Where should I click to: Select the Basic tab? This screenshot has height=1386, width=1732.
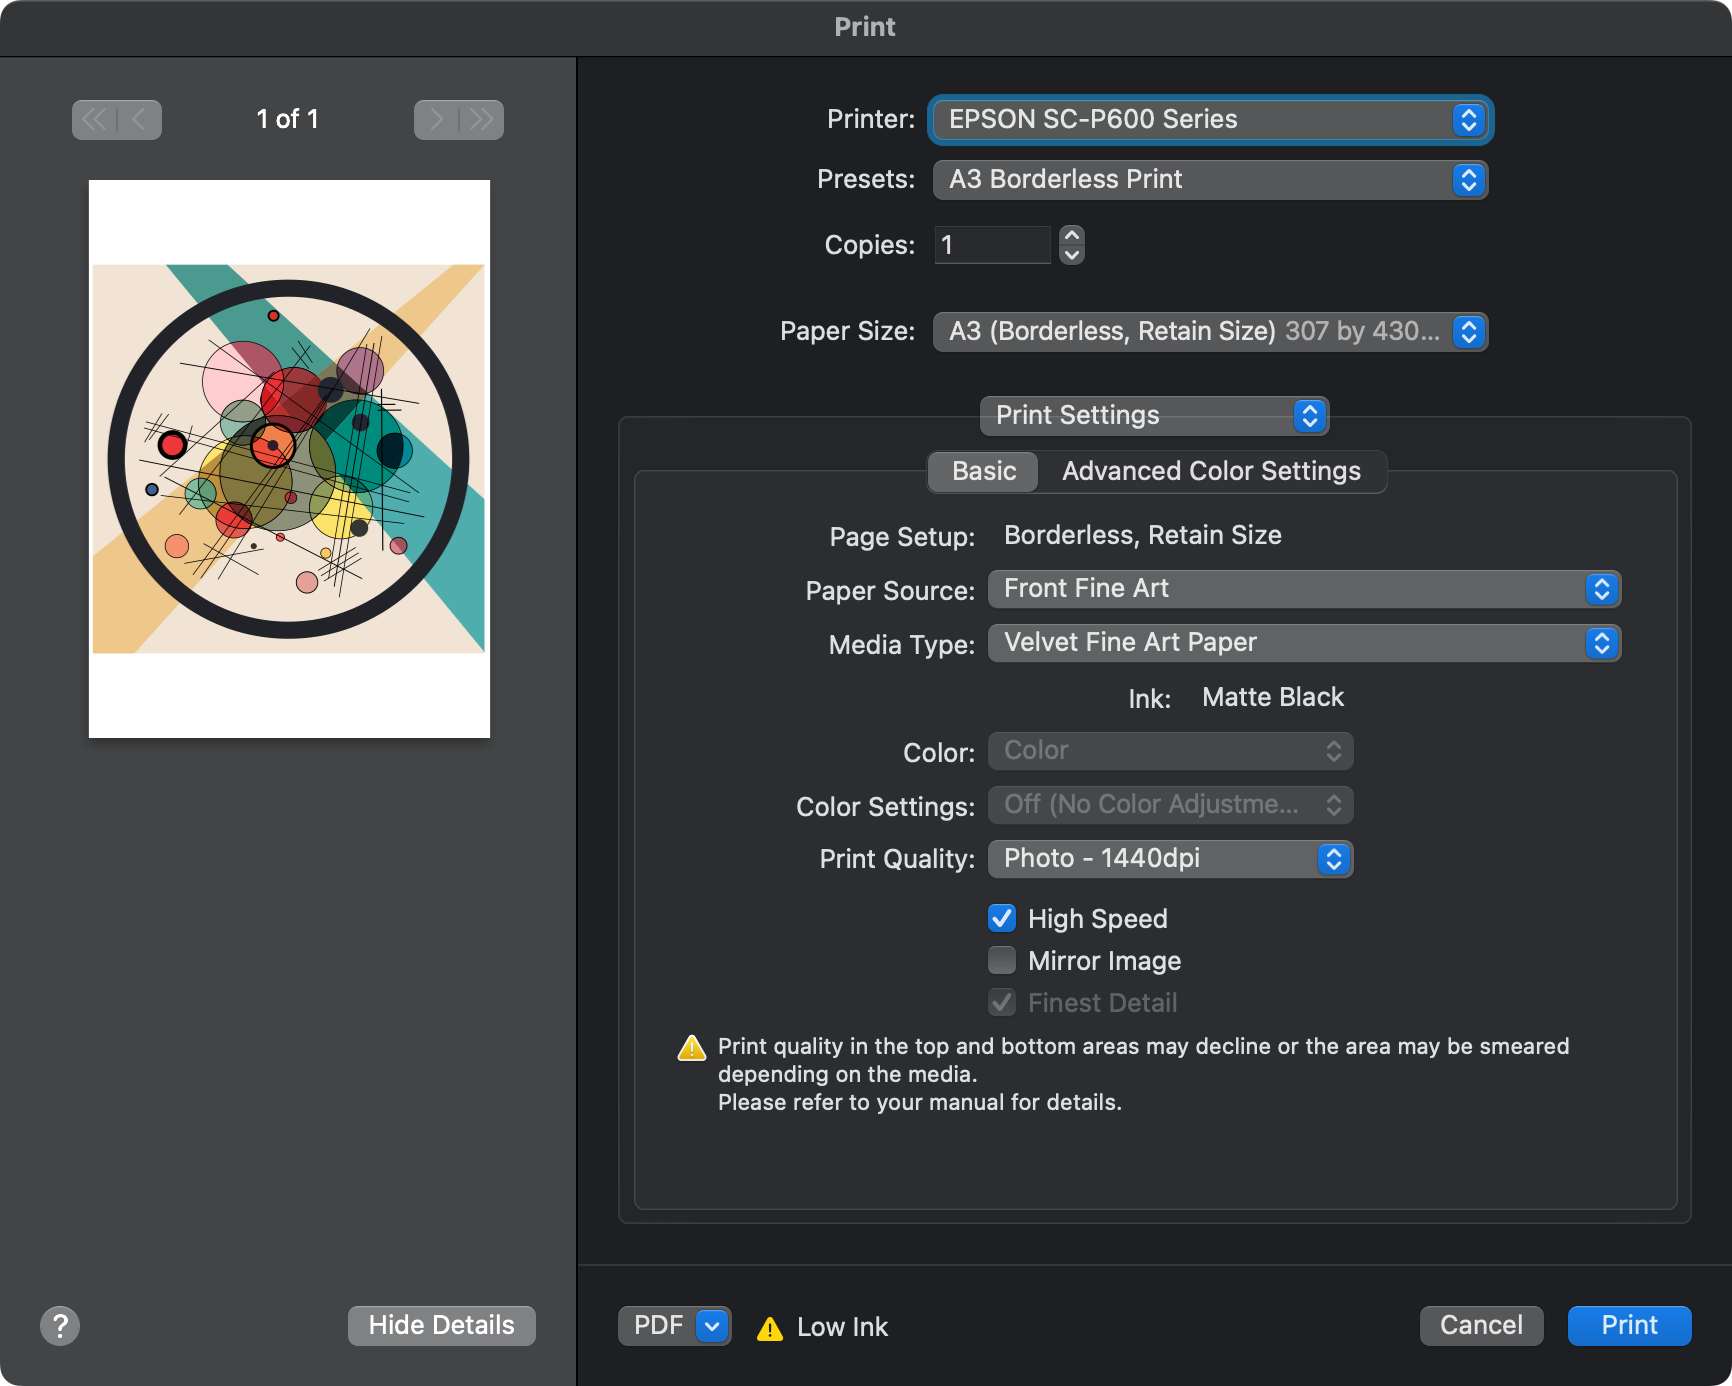[x=983, y=471]
